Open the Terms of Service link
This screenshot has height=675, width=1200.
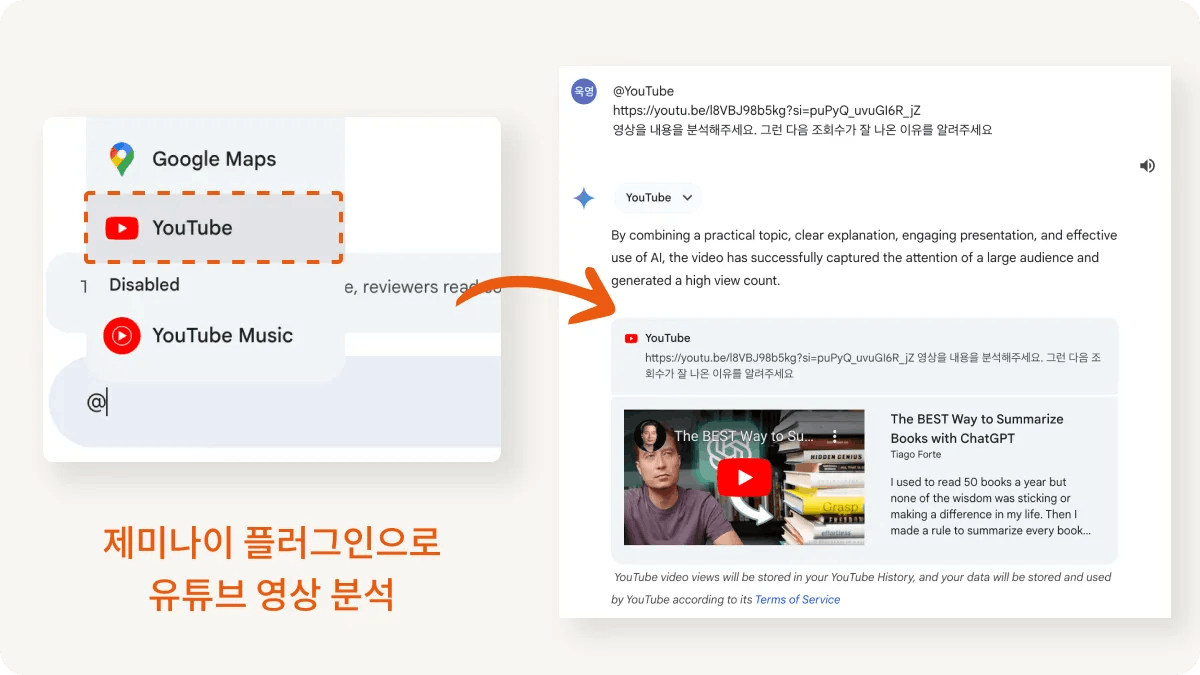(797, 599)
